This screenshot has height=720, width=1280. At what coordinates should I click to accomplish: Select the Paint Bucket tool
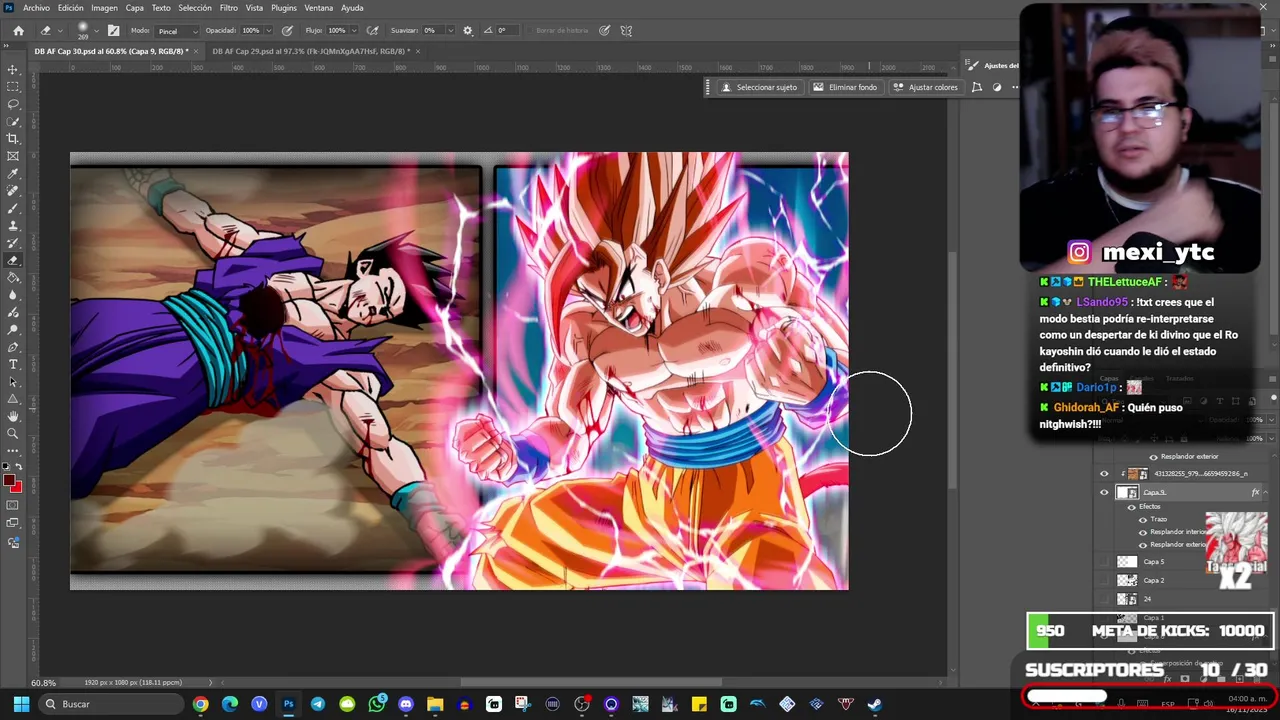(13, 278)
